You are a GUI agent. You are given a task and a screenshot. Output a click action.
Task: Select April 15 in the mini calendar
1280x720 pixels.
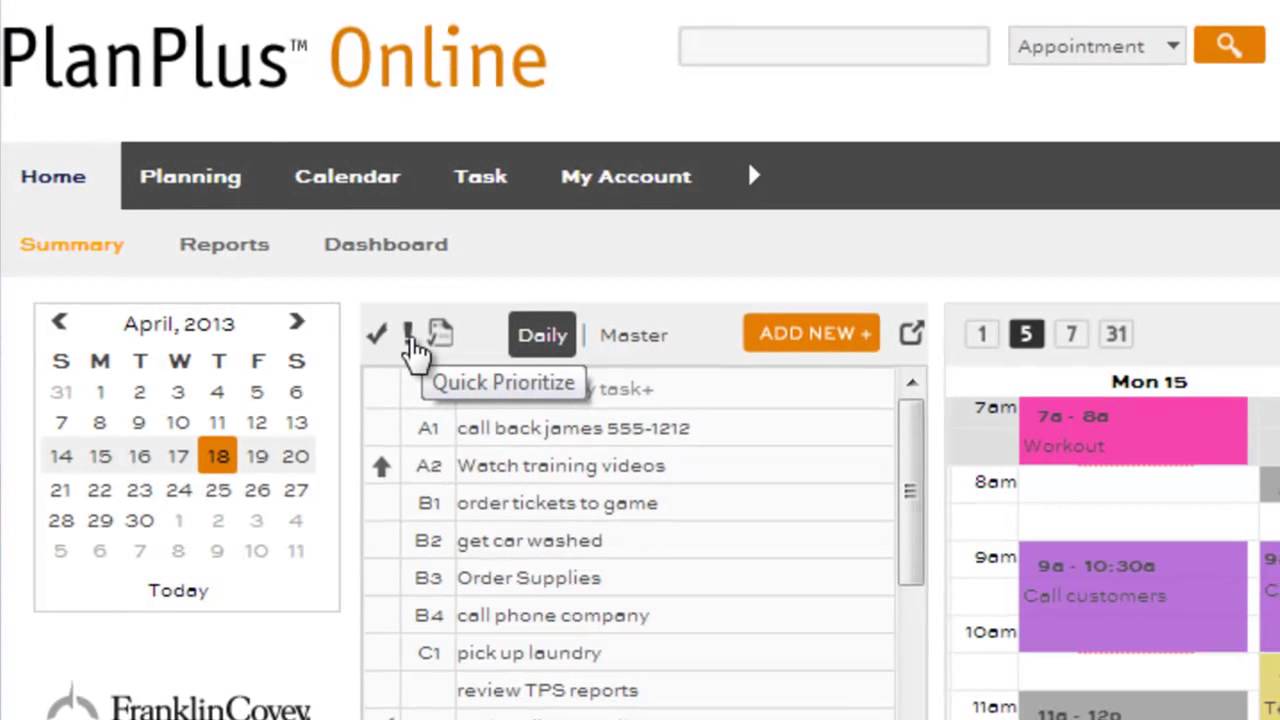[x=100, y=456]
